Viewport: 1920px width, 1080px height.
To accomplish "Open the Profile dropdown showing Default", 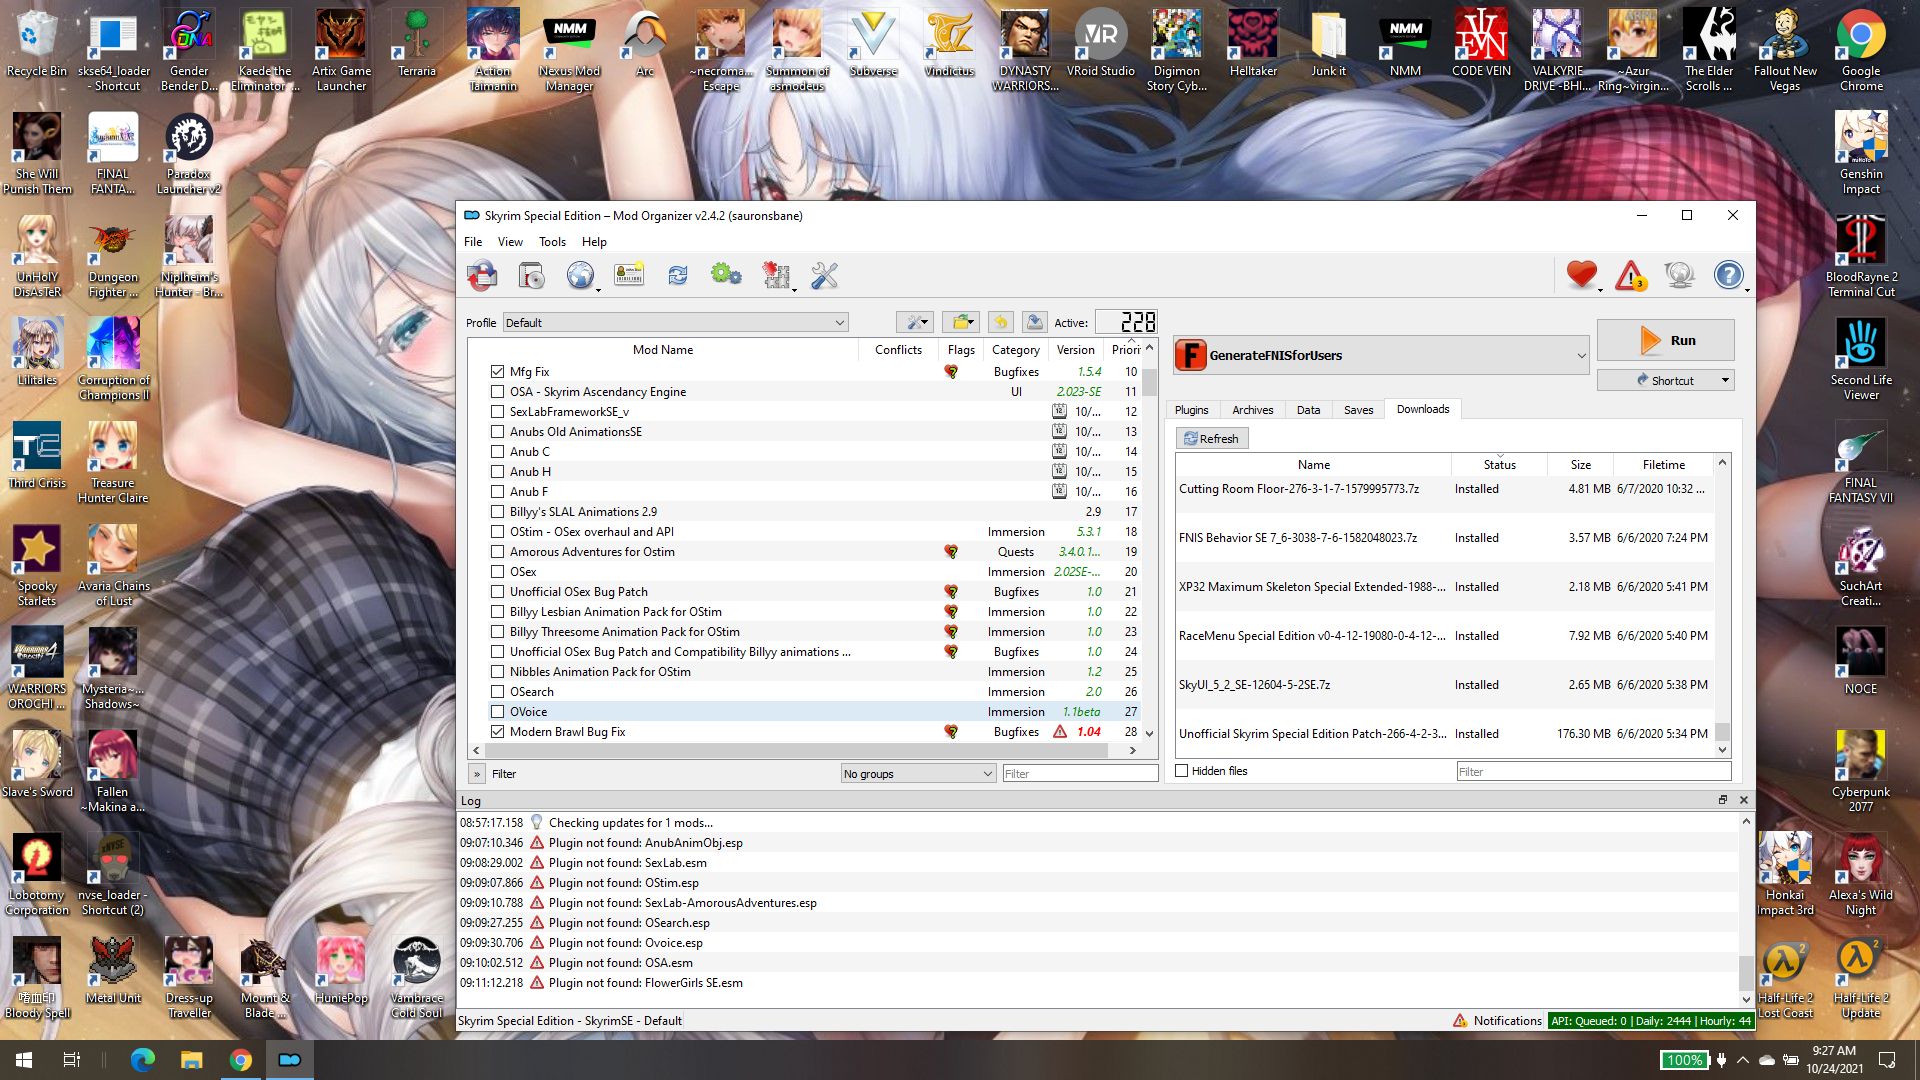I will click(675, 322).
